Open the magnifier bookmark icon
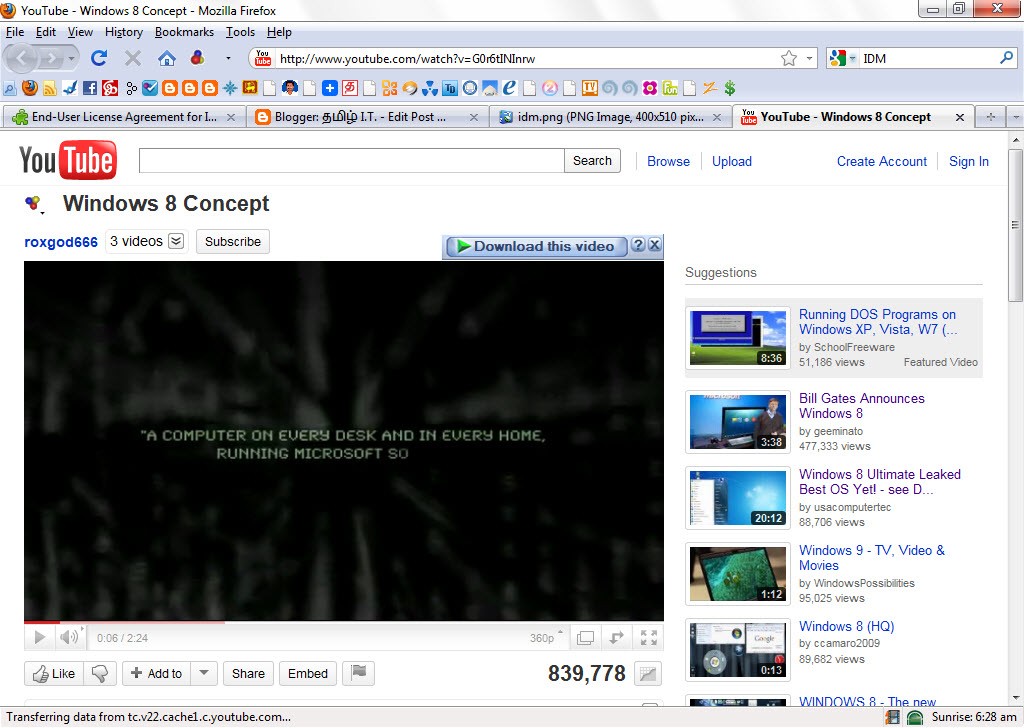1024x728 pixels. [x=10, y=88]
